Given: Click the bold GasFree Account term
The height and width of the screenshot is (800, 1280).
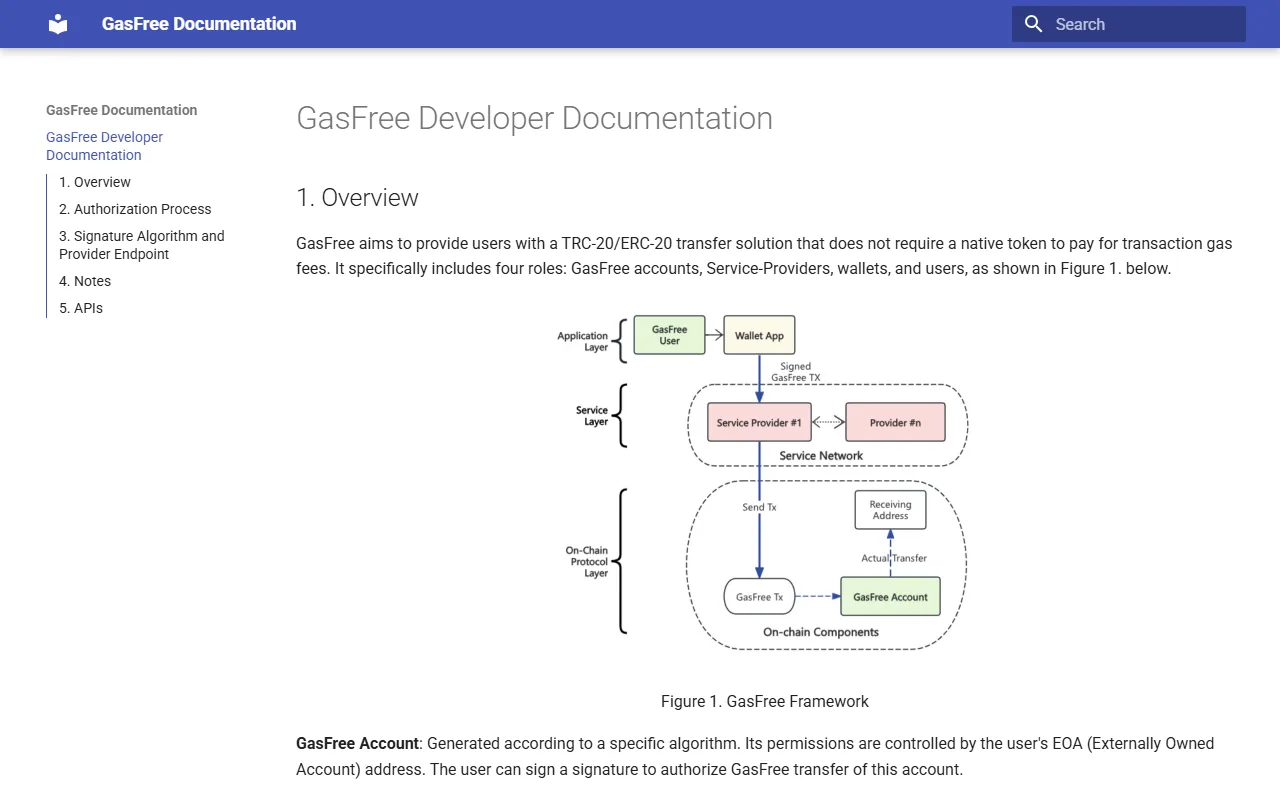Looking at the screenshot, I should (357, 744).
